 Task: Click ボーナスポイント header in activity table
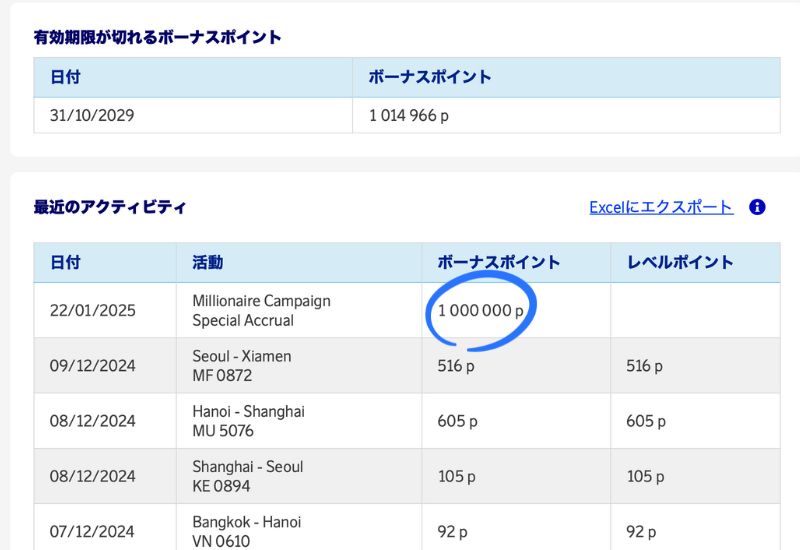pyautogui.click(x=499, y=262)
